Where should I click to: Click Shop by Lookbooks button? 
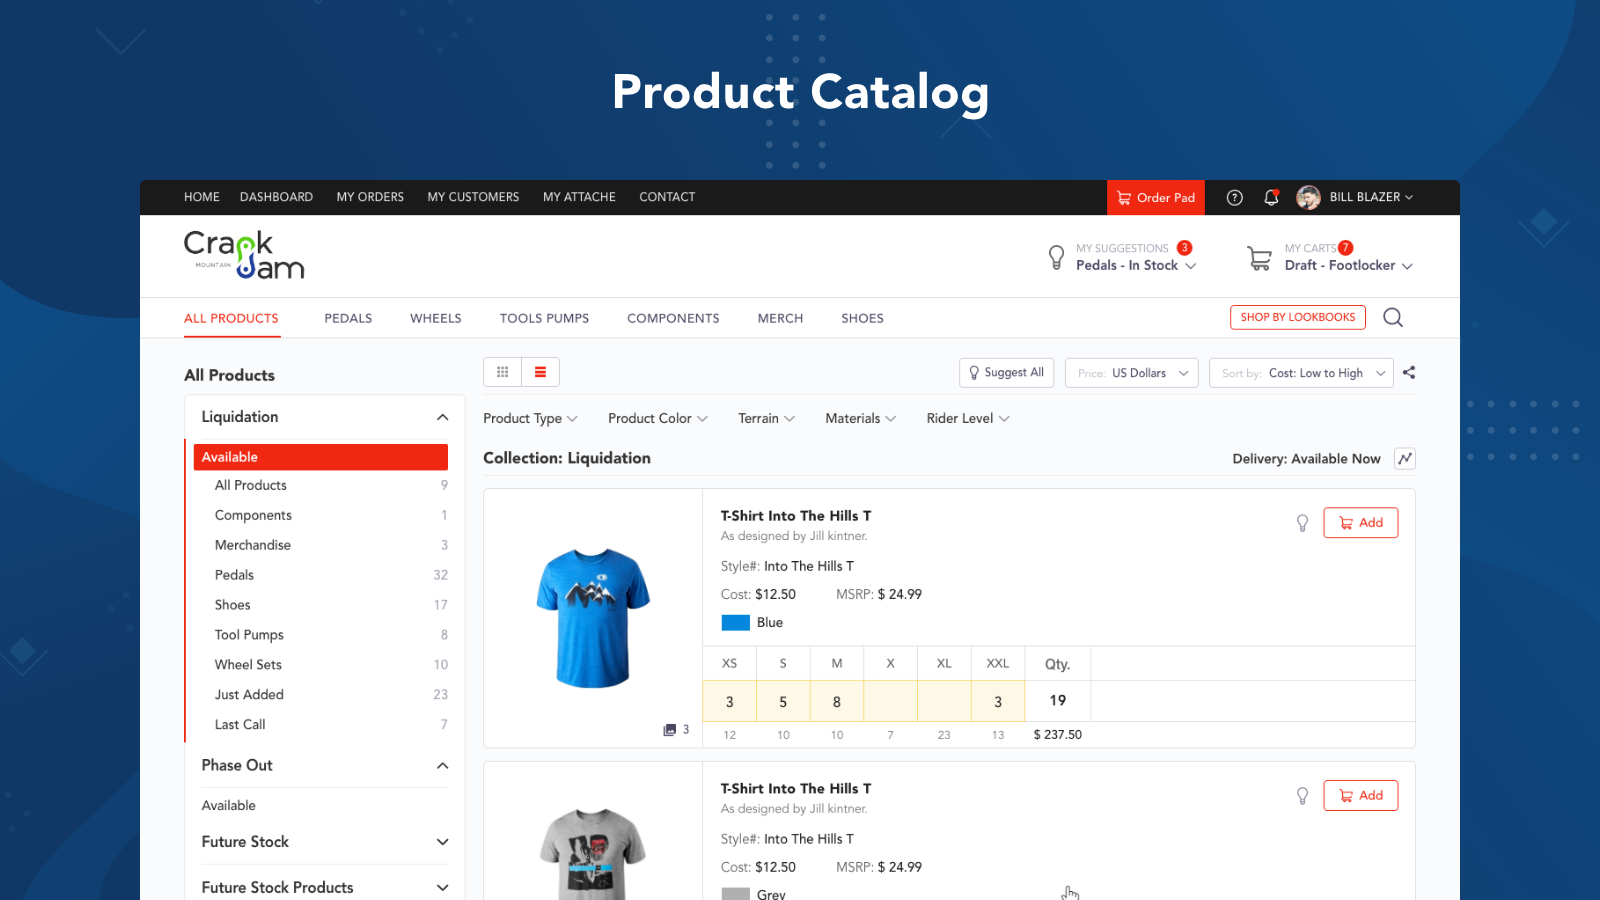(x=1298, y=317)
